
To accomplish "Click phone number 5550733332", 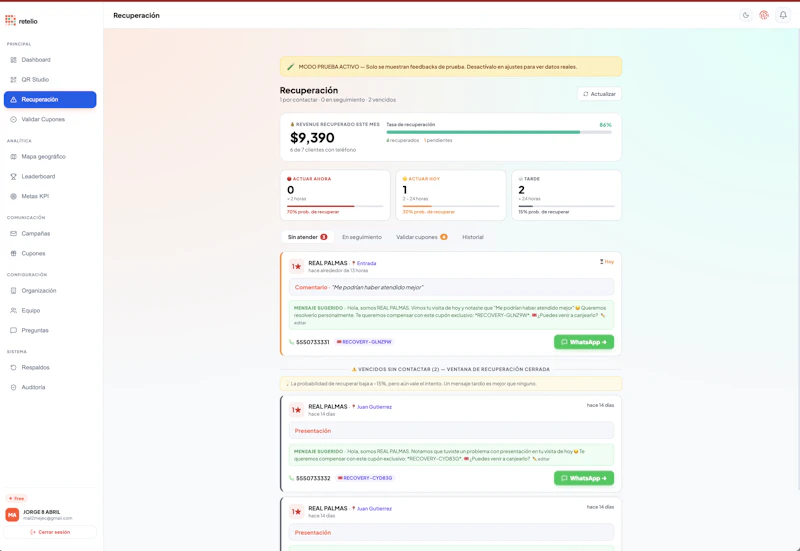I will point(313,479).
